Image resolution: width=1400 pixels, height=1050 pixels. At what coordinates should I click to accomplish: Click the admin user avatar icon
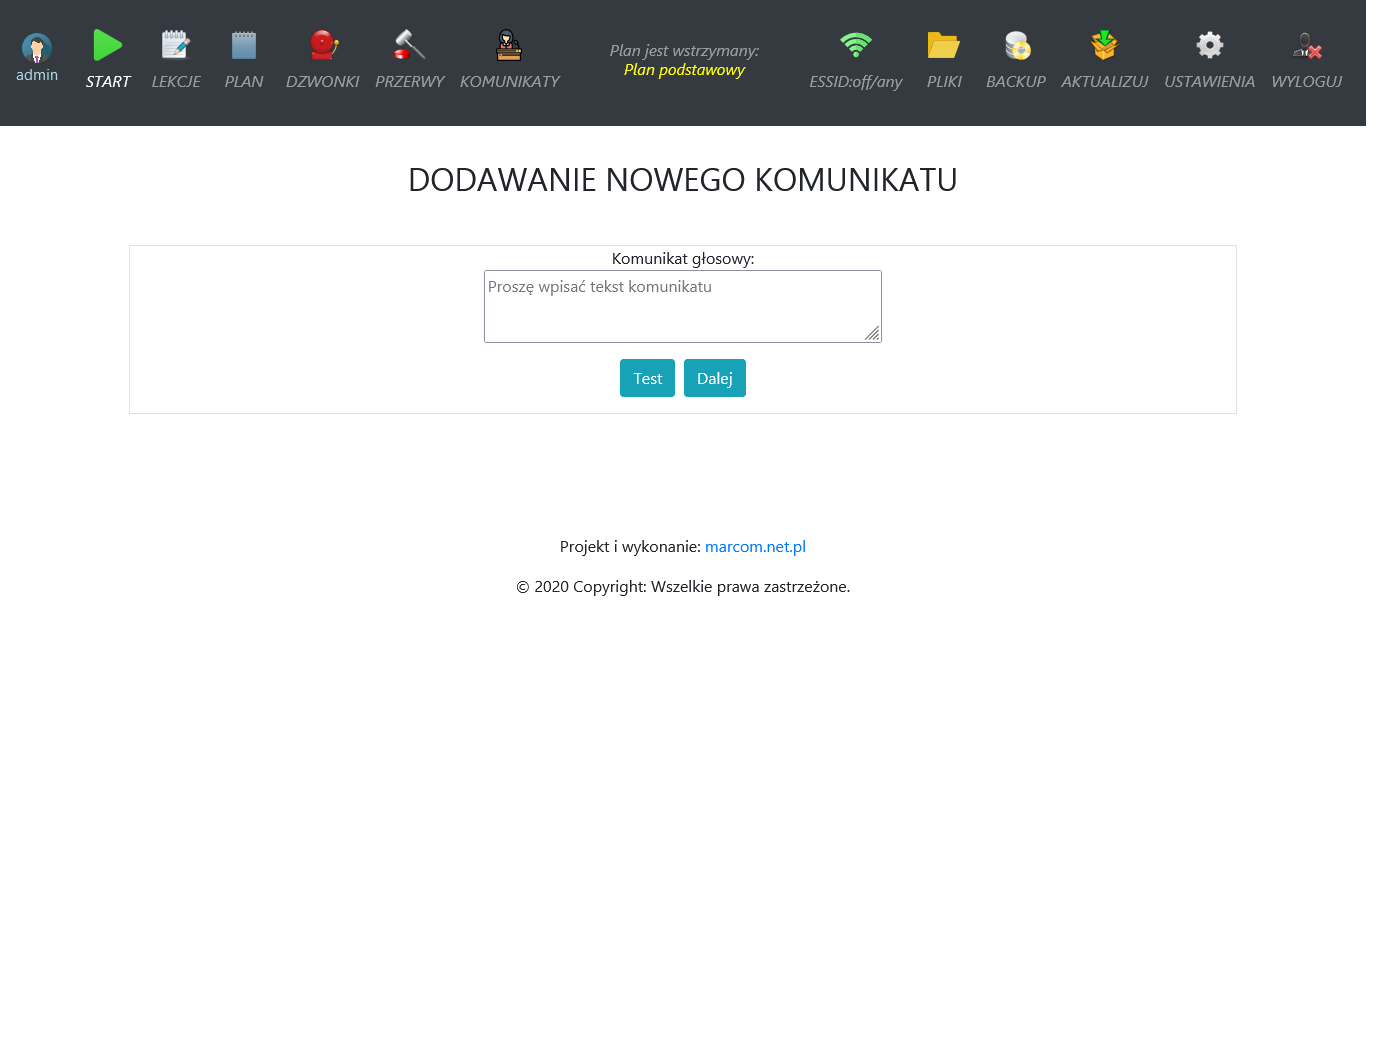37,48
